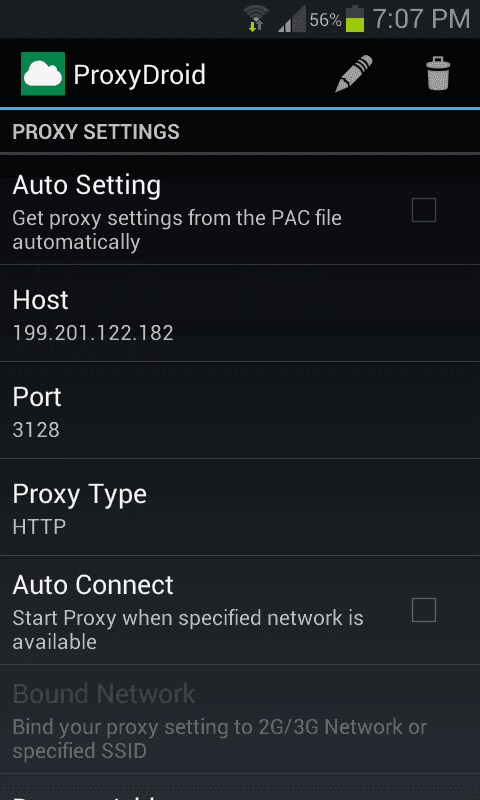Open the disabled Bound Network selector
Screen dimensions: 480x800
coord(240,719)
